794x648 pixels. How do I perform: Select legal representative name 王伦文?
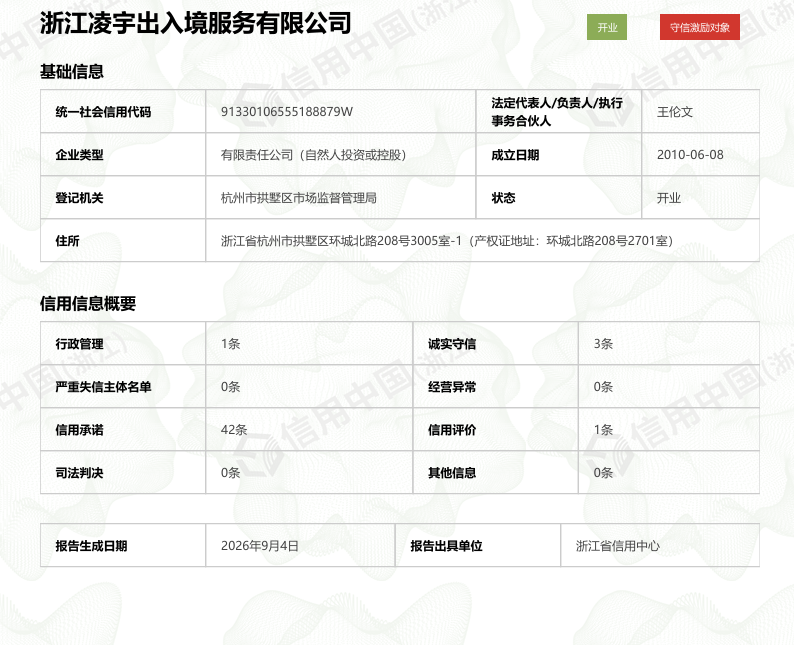click(674, 112)
